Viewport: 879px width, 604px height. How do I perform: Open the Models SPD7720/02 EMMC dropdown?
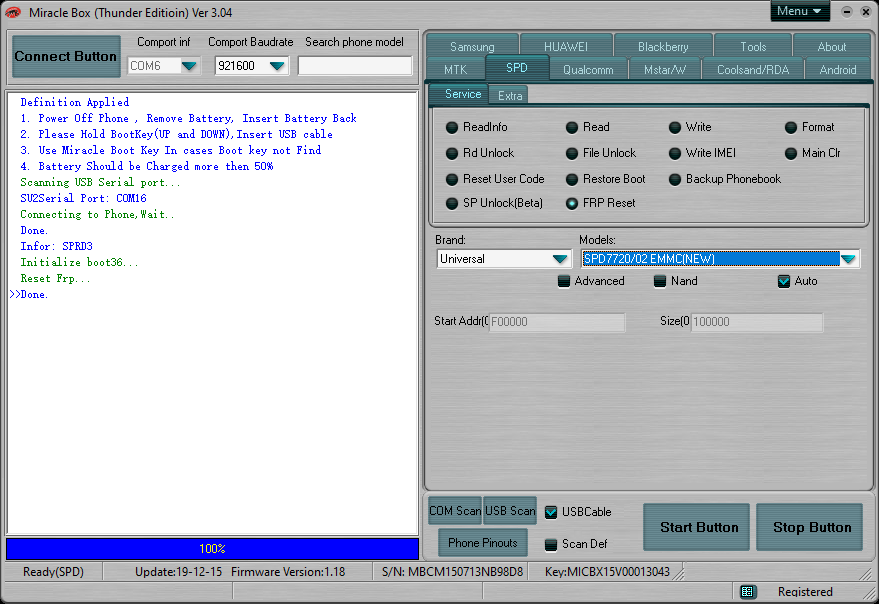849,259
